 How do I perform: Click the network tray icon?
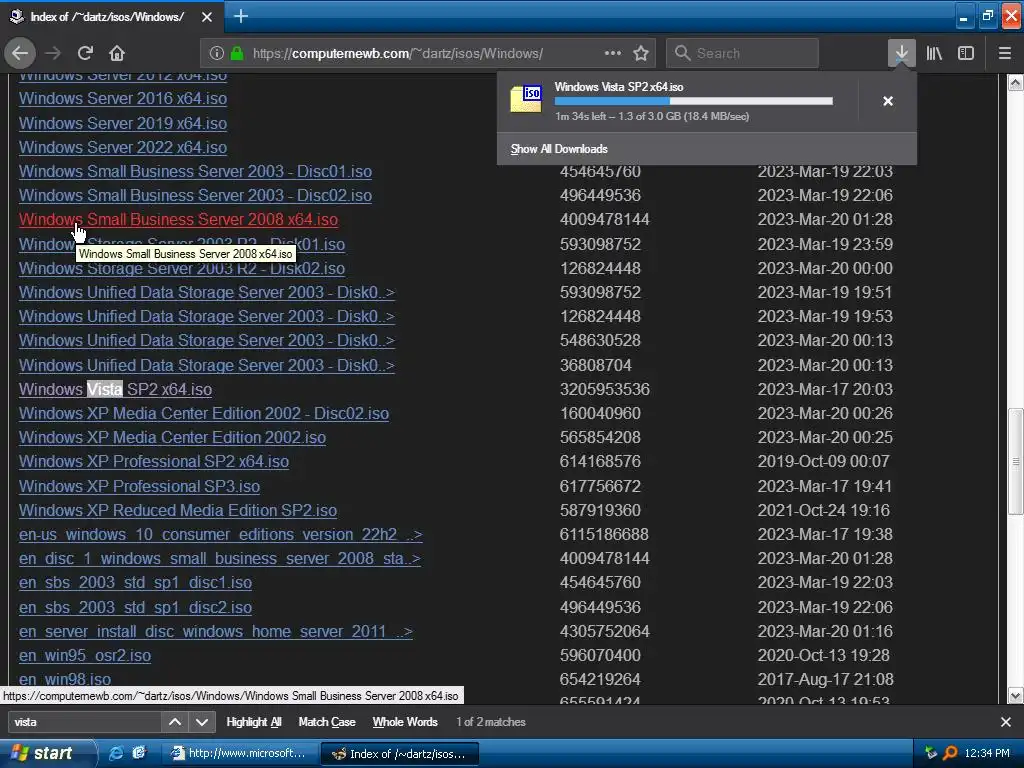point(931,753)
